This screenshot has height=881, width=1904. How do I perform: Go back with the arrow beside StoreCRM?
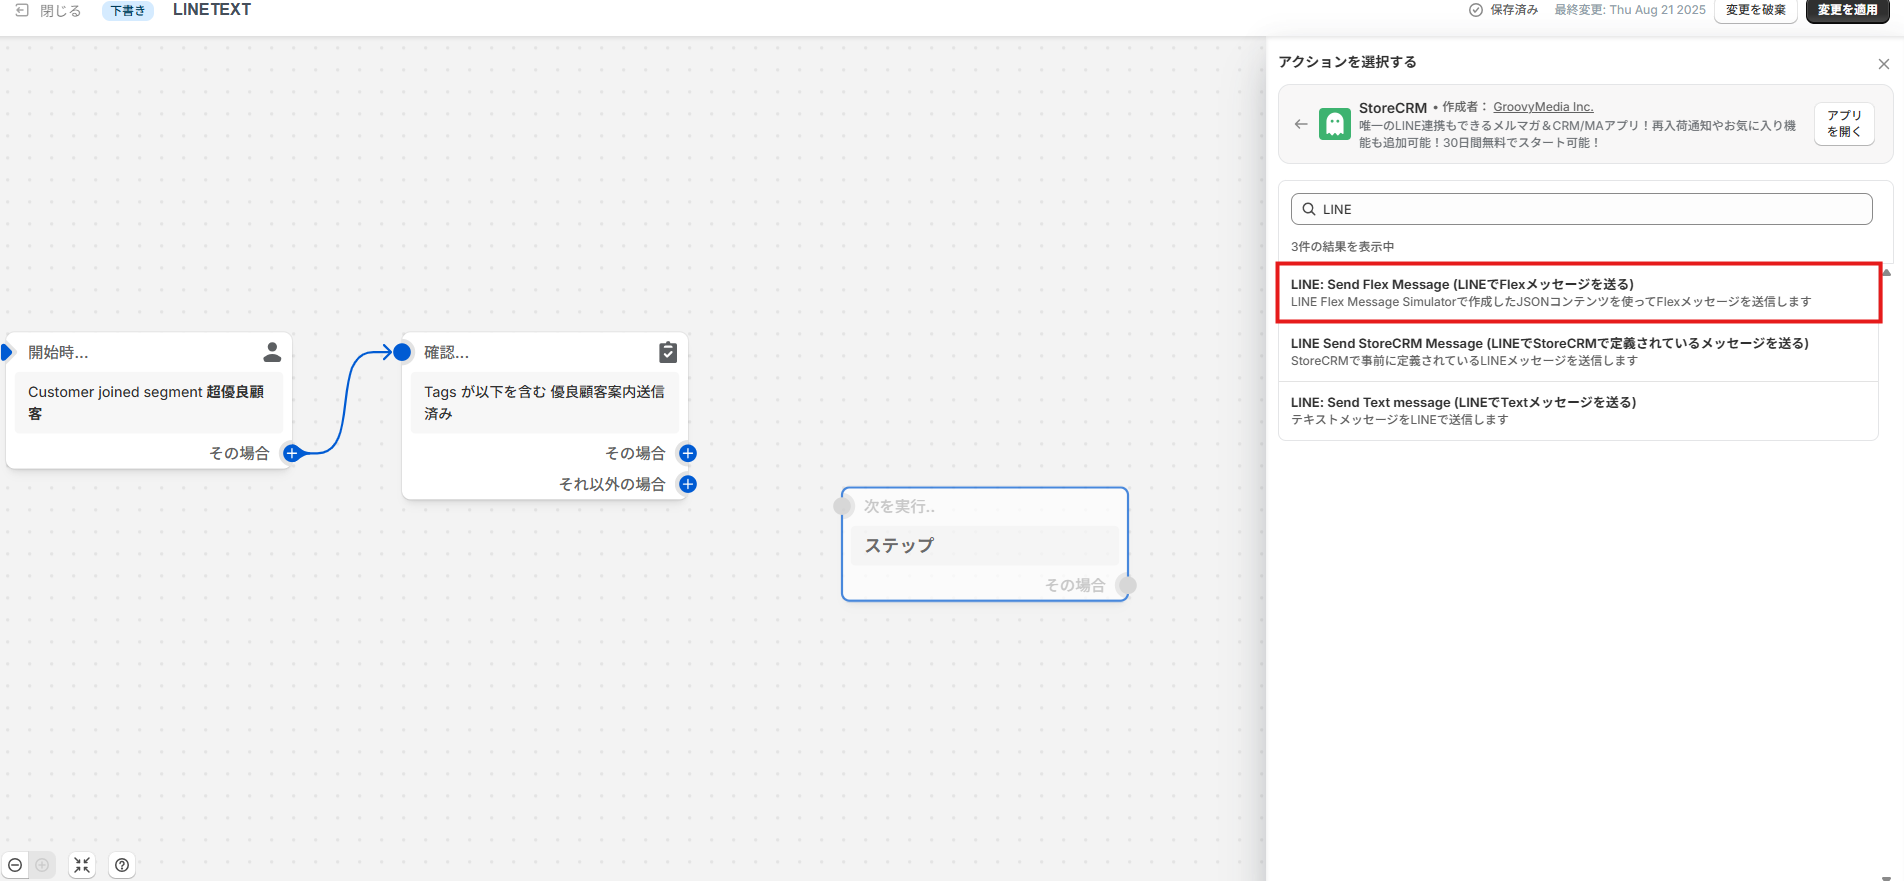point(1301,124)
